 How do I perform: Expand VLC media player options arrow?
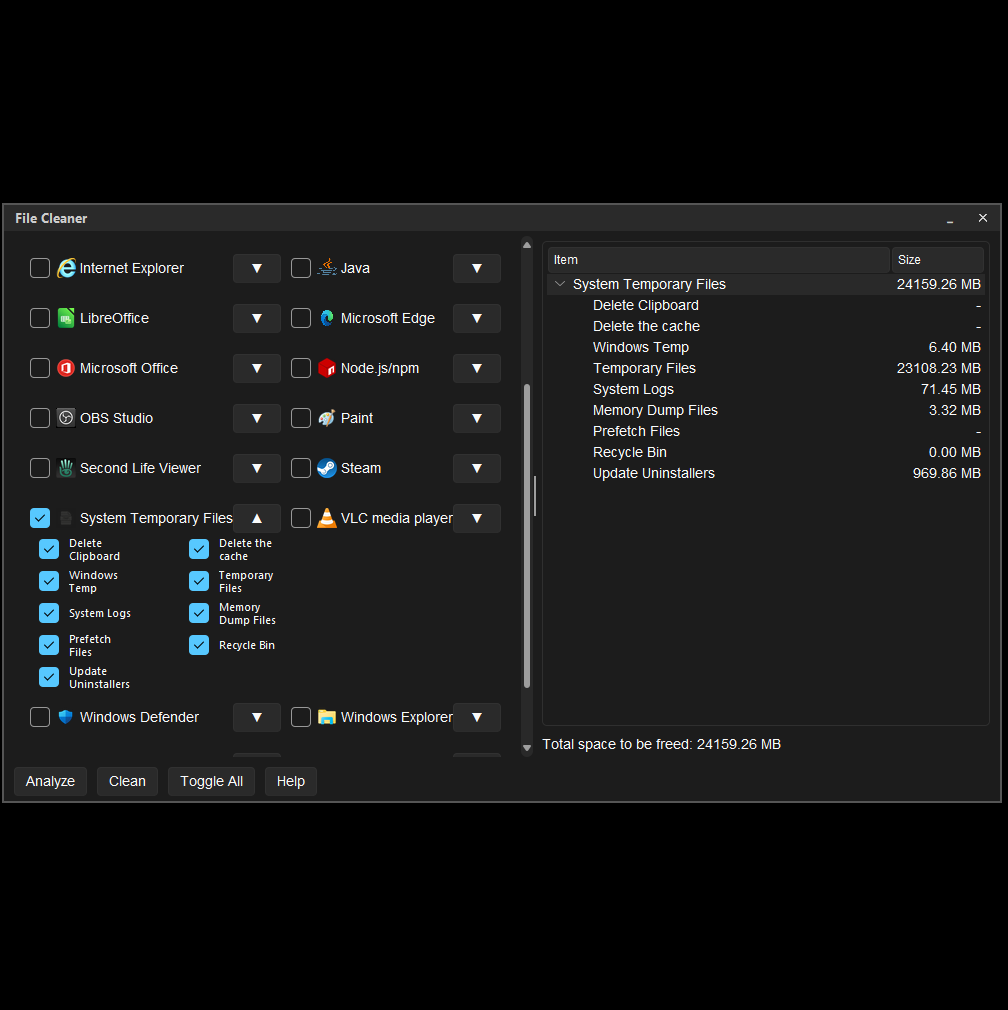(477, 518)
